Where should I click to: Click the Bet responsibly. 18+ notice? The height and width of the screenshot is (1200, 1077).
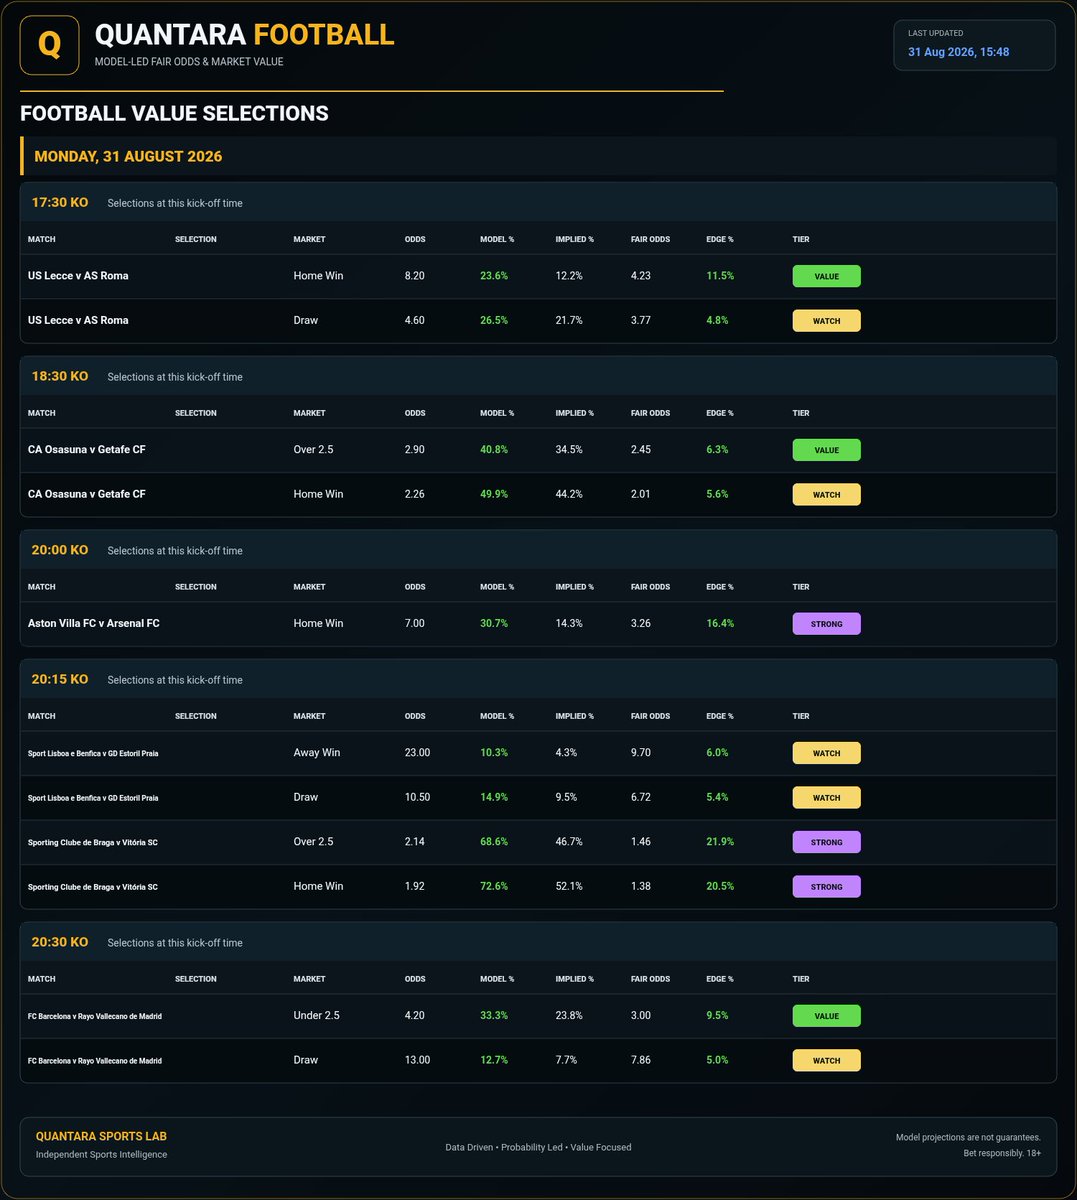[x=1002, y=1154]
